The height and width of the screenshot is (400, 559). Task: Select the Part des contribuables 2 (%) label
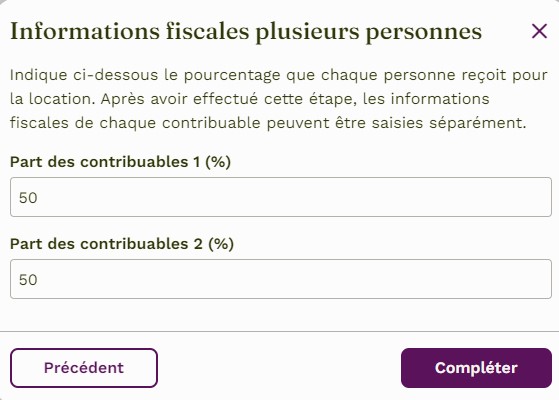(122, 244)
